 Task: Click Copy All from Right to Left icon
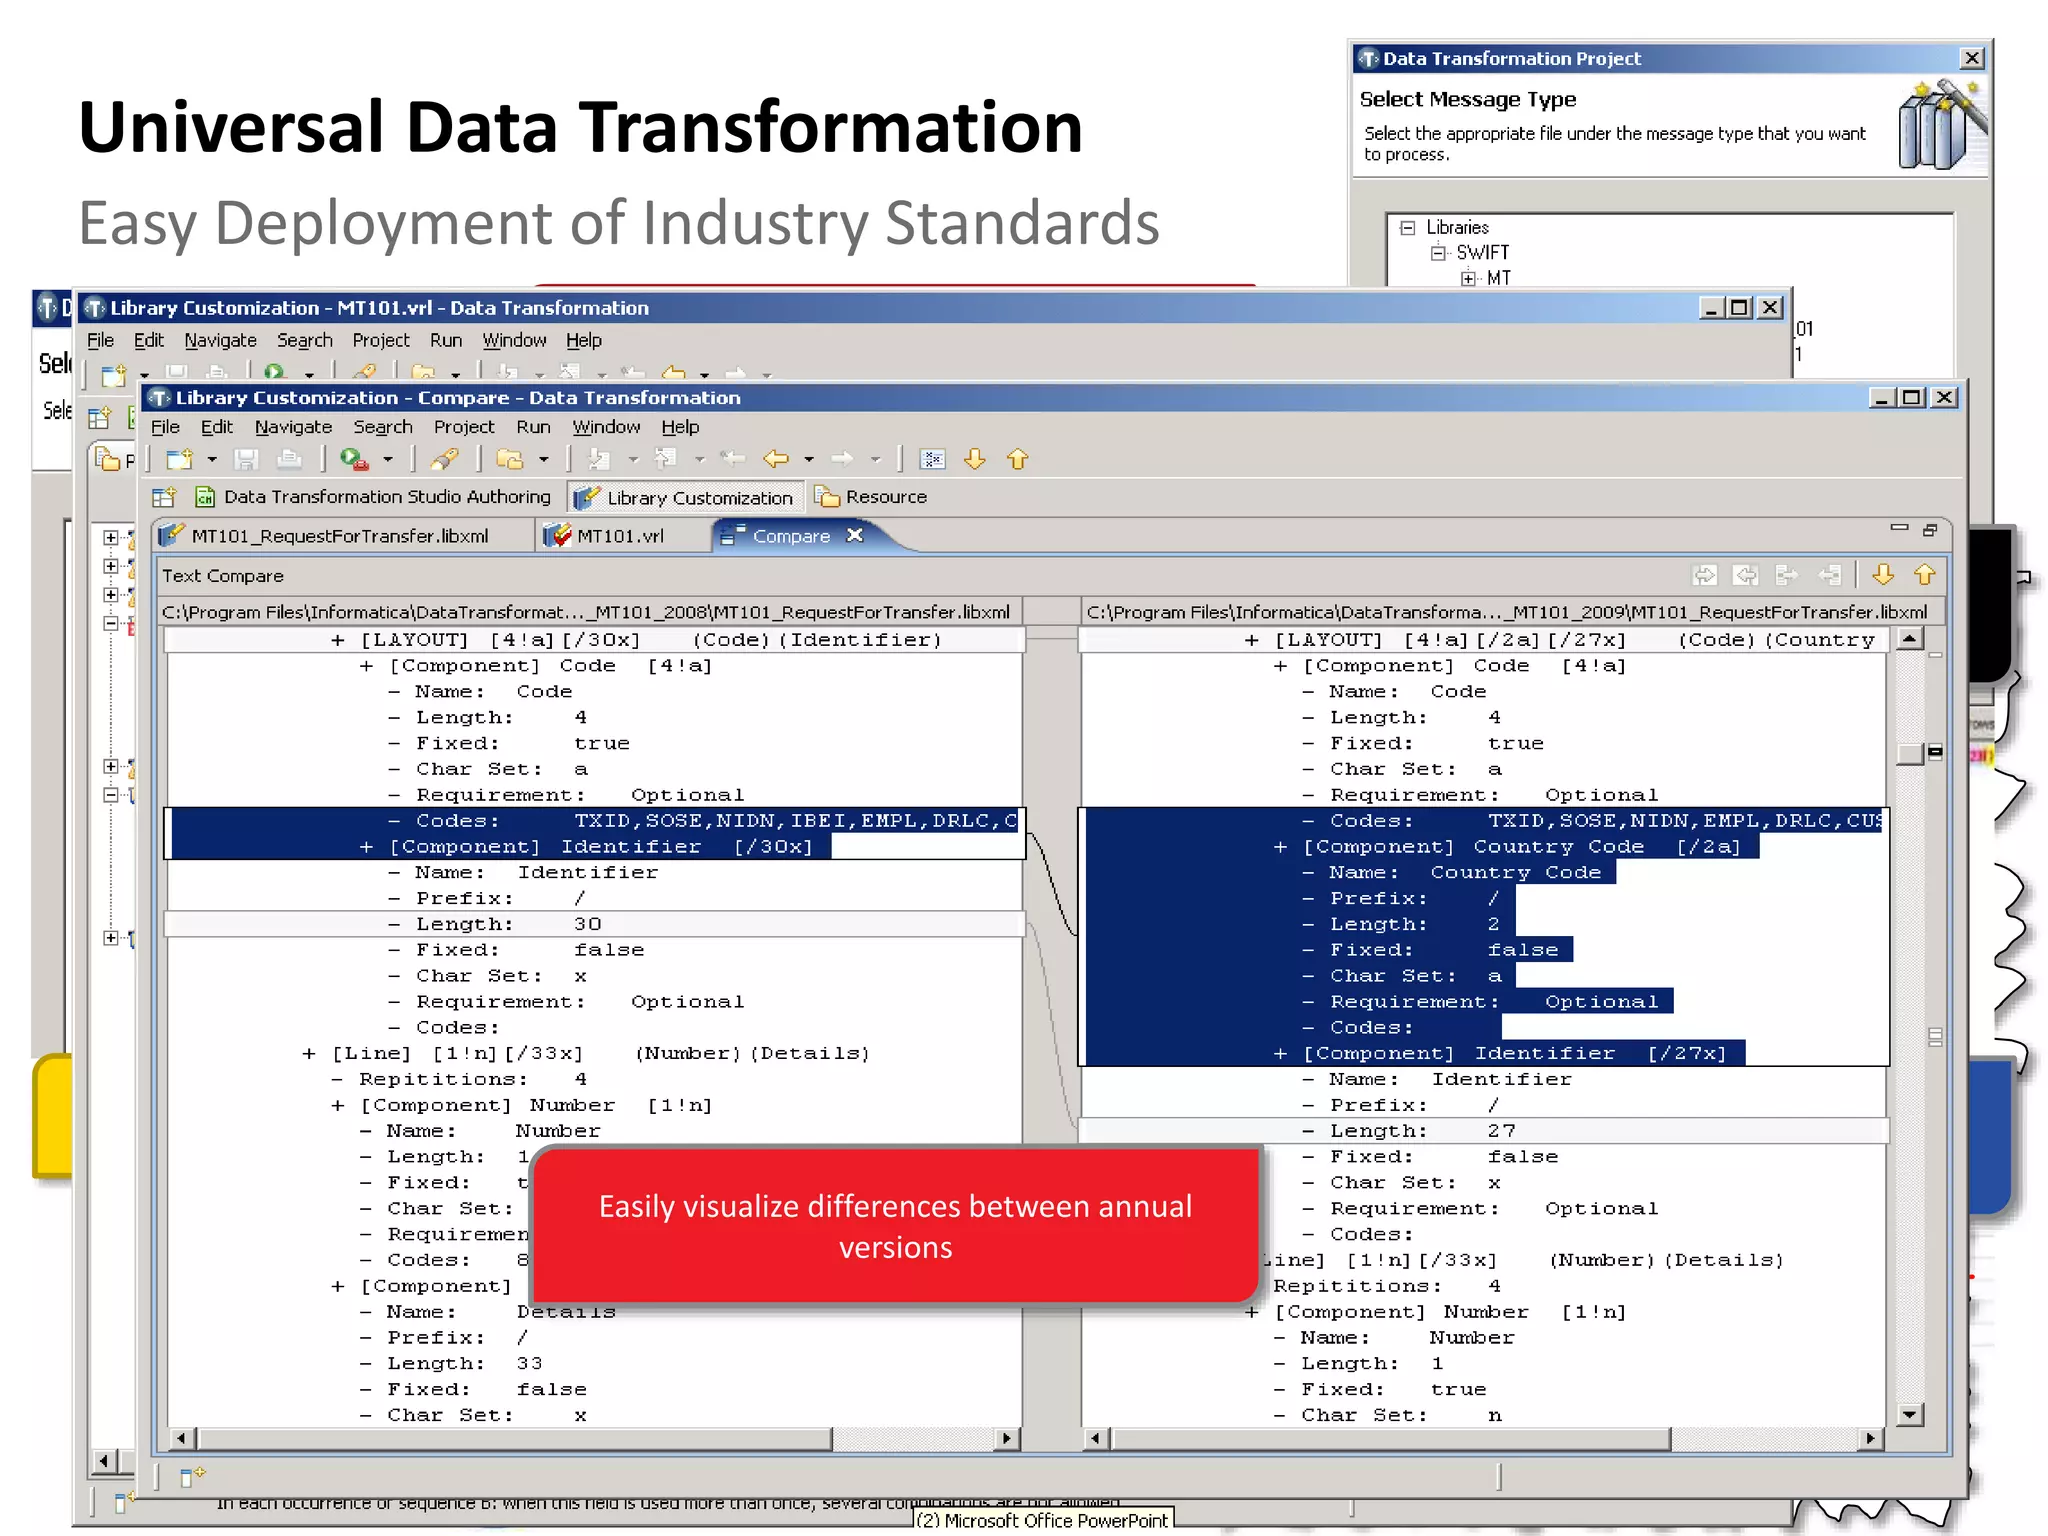[1746, 575]
